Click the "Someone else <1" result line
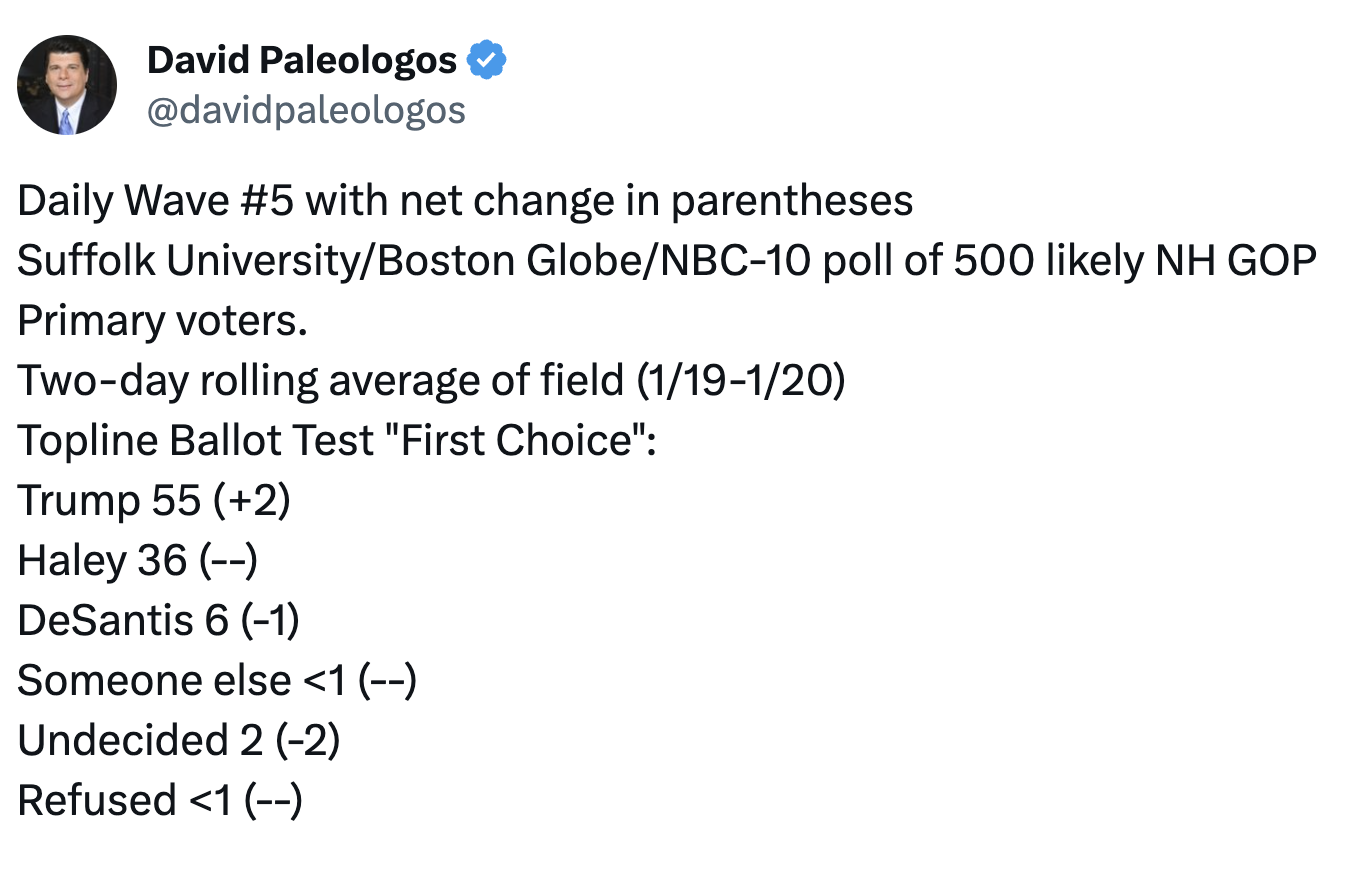Screen dimensions: 1366x870 click(x=216, y=681)
